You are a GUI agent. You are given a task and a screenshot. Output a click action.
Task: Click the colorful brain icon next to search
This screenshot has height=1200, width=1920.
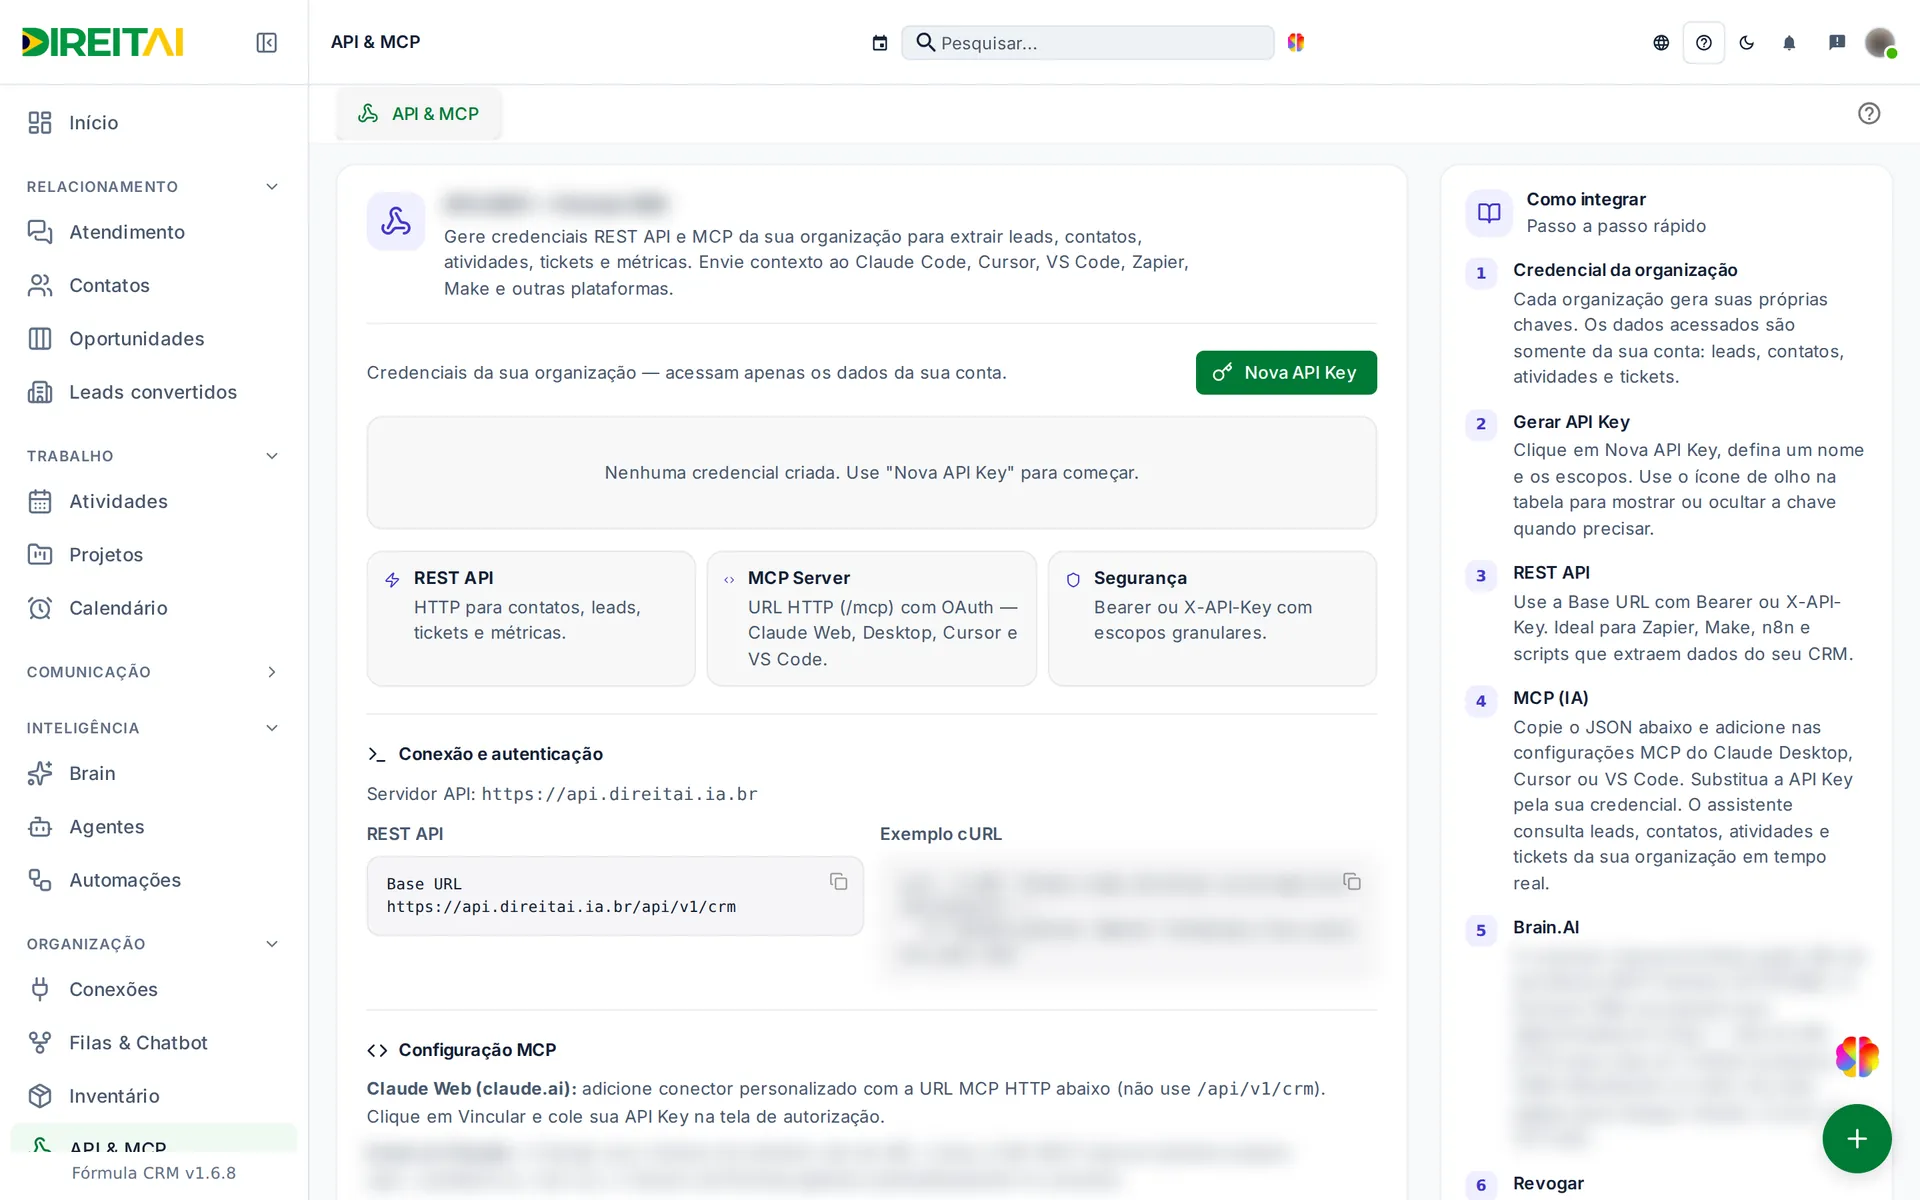1296,42
